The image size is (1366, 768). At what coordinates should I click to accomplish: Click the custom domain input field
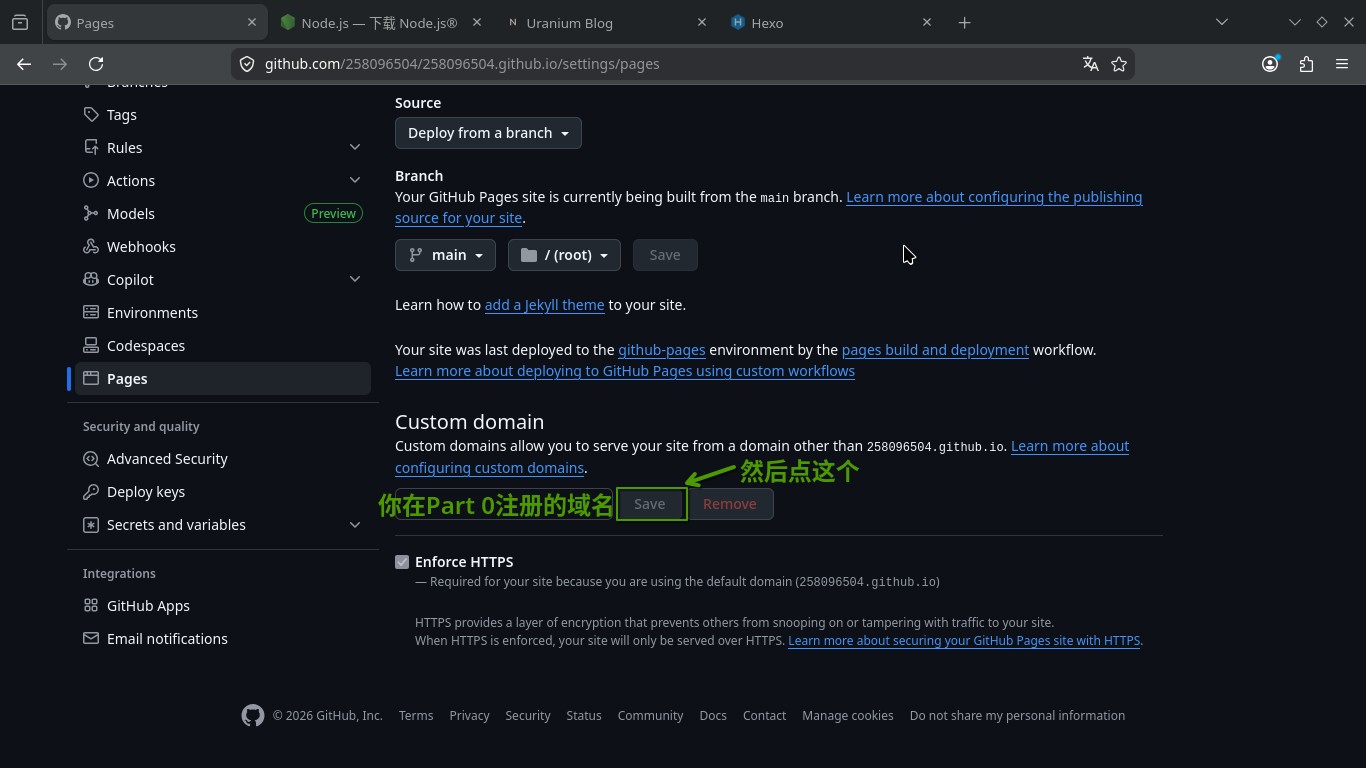pyautogui.click(x=503, y=504)
